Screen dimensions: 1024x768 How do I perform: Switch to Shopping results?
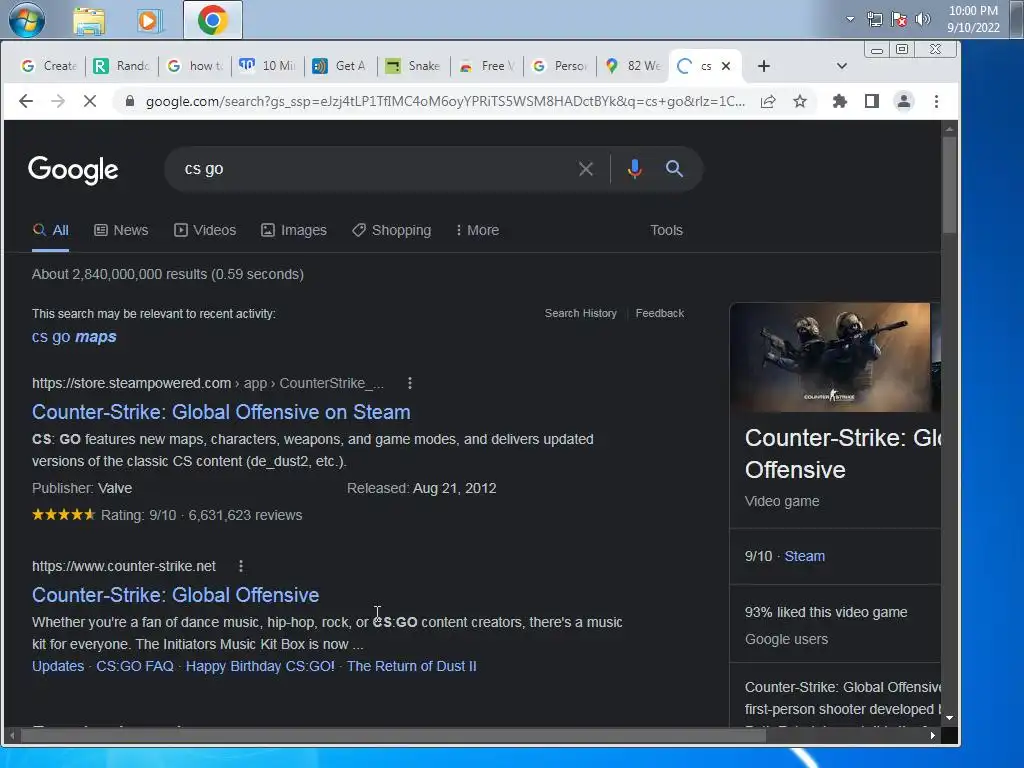(x=391, y=231)
